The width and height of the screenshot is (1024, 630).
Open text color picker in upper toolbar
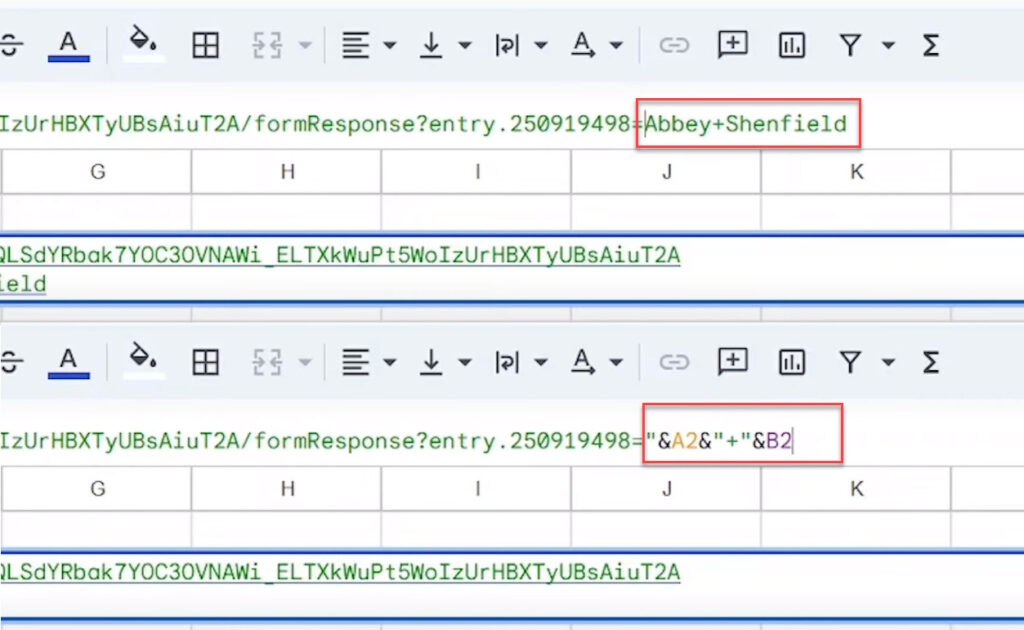click(68, 45)
